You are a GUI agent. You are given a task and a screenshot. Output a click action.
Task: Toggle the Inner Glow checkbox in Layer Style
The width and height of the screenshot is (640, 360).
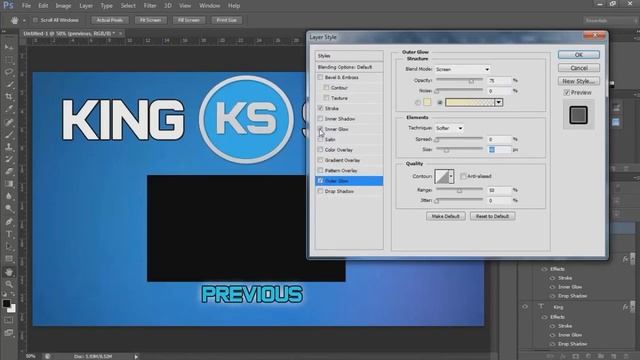point(320,129)
